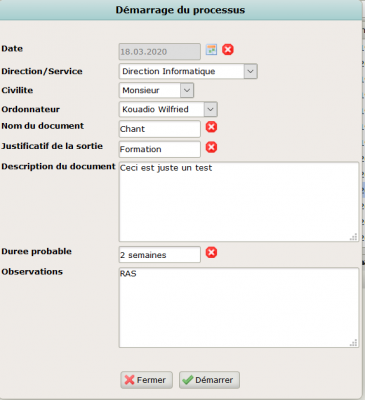Grab the resize handle of Description text area

click(354, 237)
